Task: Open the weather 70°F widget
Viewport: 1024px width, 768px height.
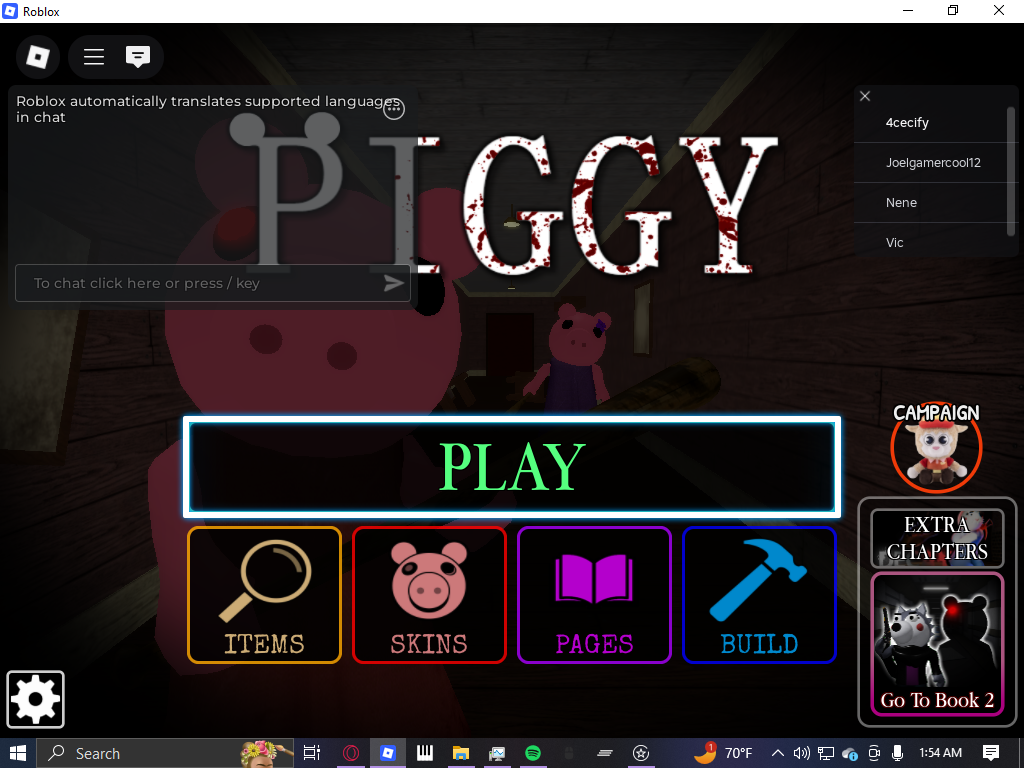Action: pyautogui.click(x=722, y=753)
